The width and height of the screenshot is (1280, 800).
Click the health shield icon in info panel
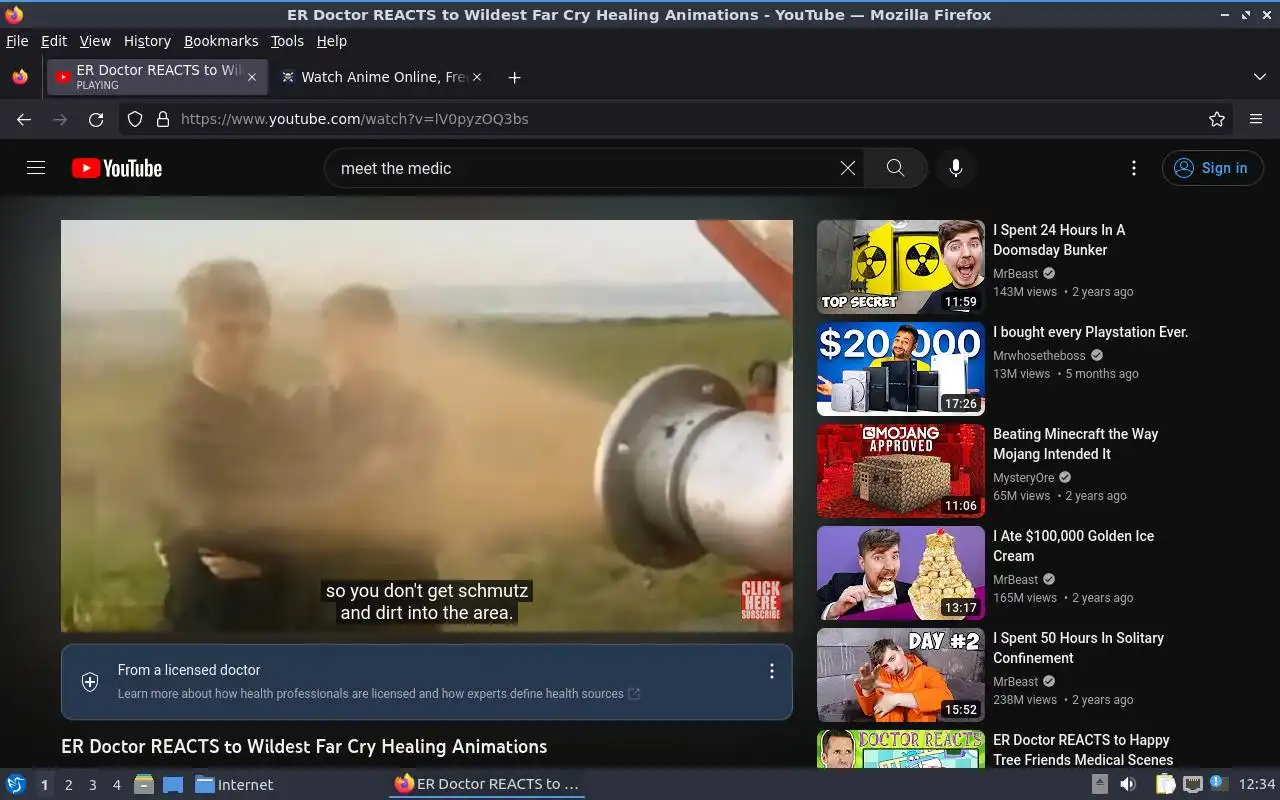(90, 682)
